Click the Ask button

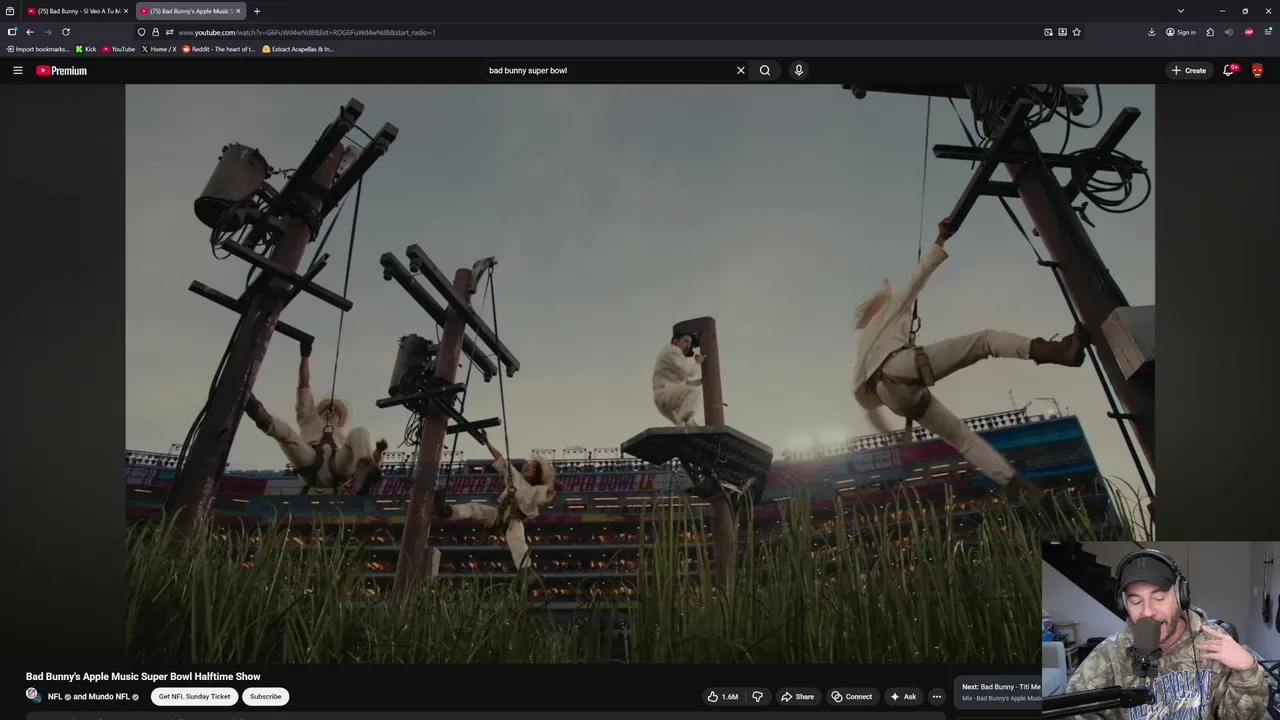(902, 696)
